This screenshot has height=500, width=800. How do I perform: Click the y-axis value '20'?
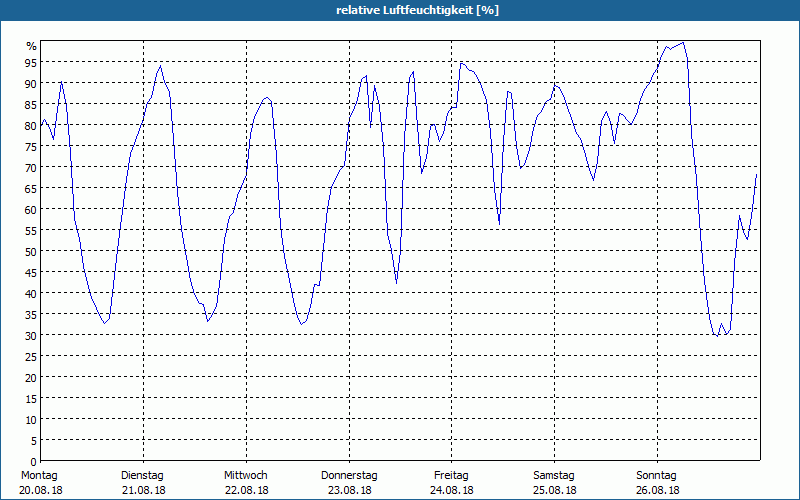coord(31,378)
